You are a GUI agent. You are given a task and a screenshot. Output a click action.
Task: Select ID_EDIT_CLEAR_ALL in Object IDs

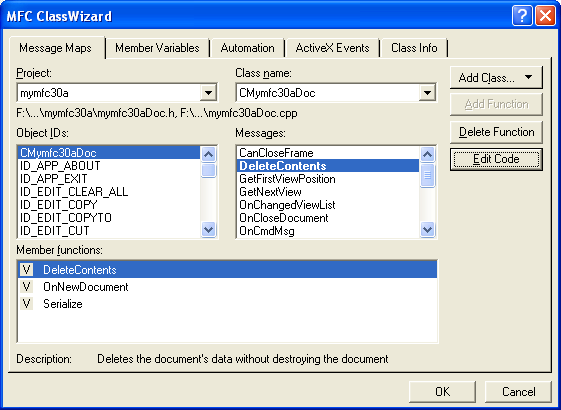[109, 192]
